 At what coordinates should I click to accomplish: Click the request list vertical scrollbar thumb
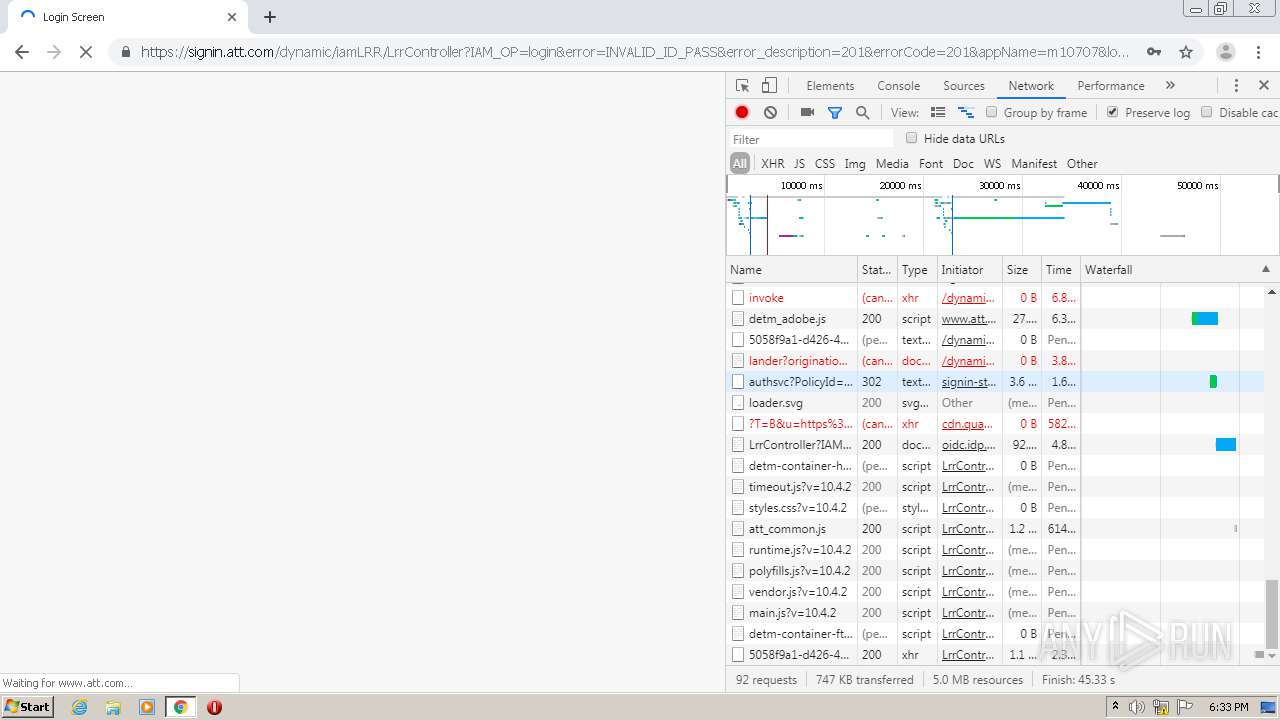click(1272, 614)
